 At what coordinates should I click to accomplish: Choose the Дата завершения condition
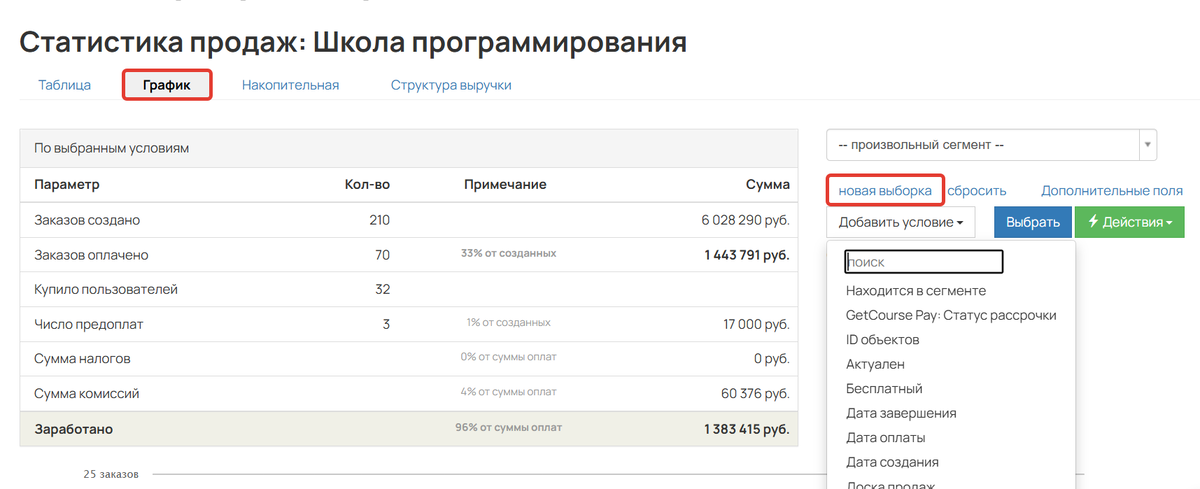901,413
